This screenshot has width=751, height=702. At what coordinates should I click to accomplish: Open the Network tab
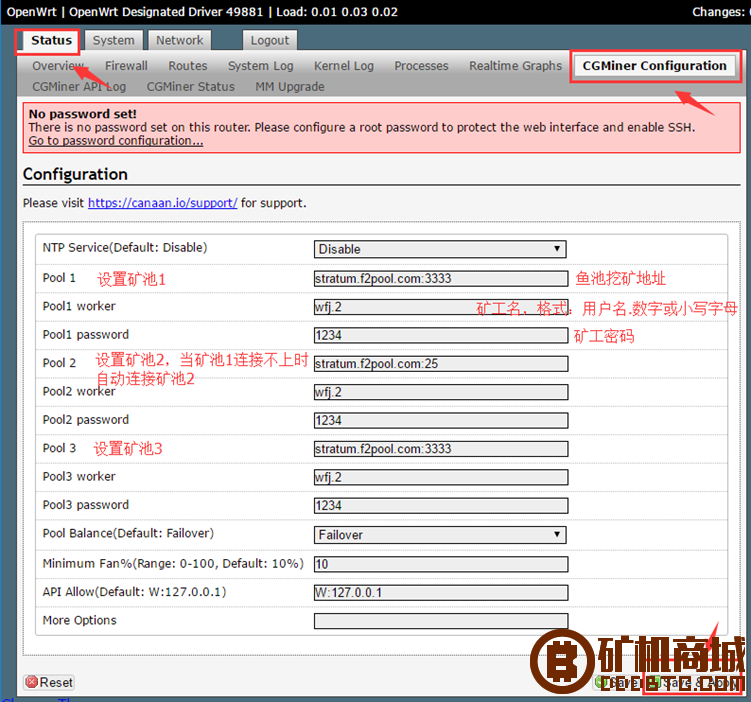click(180, 40)
